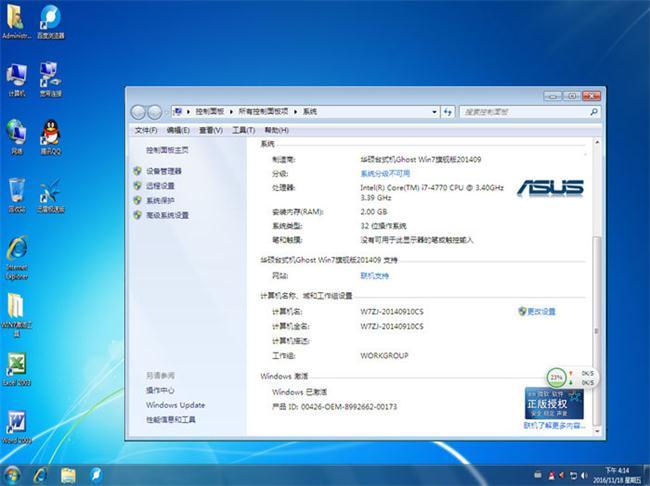Open the Word 2003 desktop shortcut
This screenshot has height=486, width=650.
[x=17, y=423]
